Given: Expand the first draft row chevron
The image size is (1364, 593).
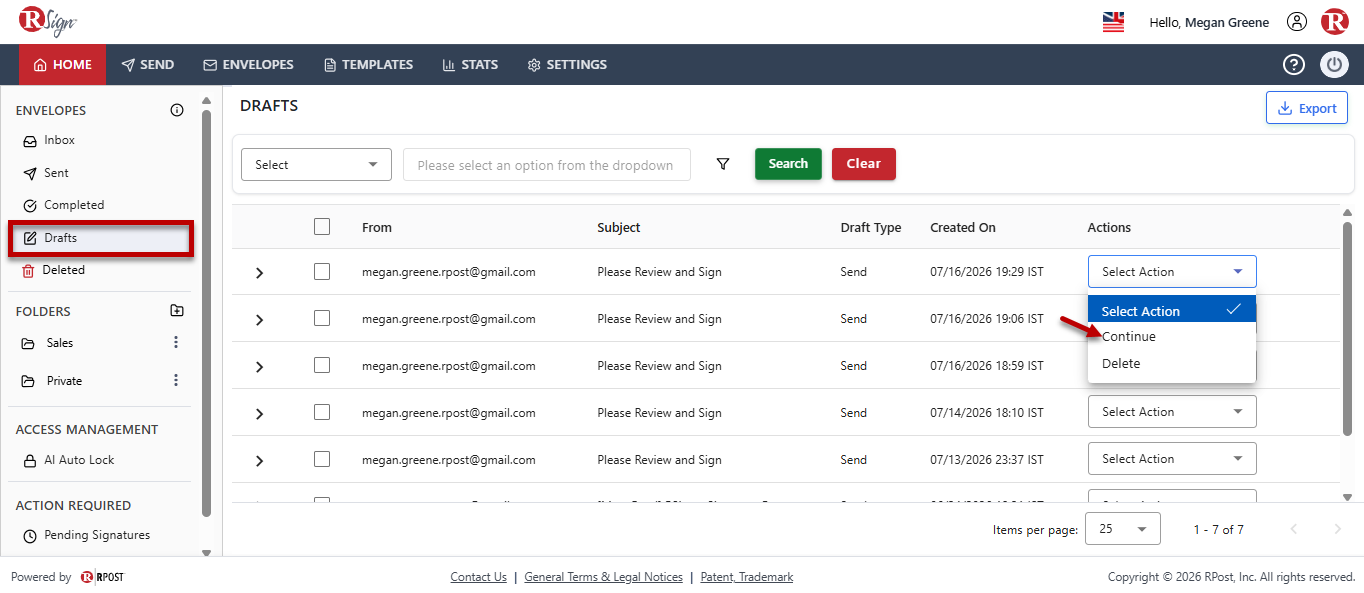Looking at the screenshot, I should [x=260, y=273].
